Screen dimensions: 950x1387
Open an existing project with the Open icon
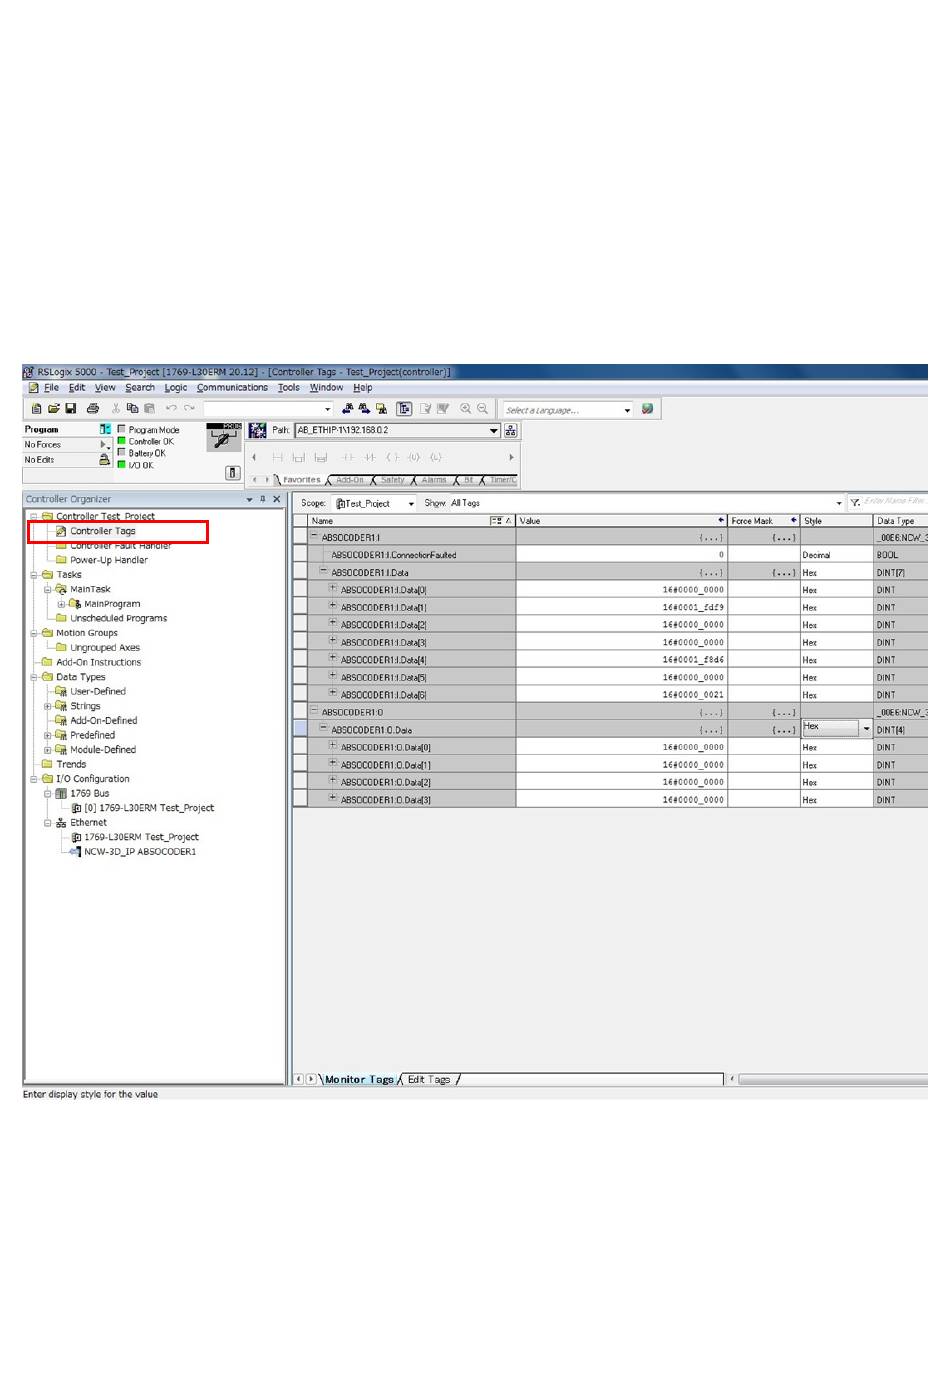[54, 409]
